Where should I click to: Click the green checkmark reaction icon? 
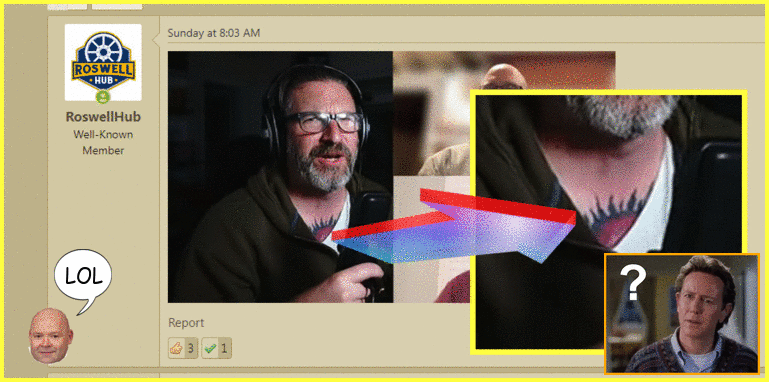[210, 348]
